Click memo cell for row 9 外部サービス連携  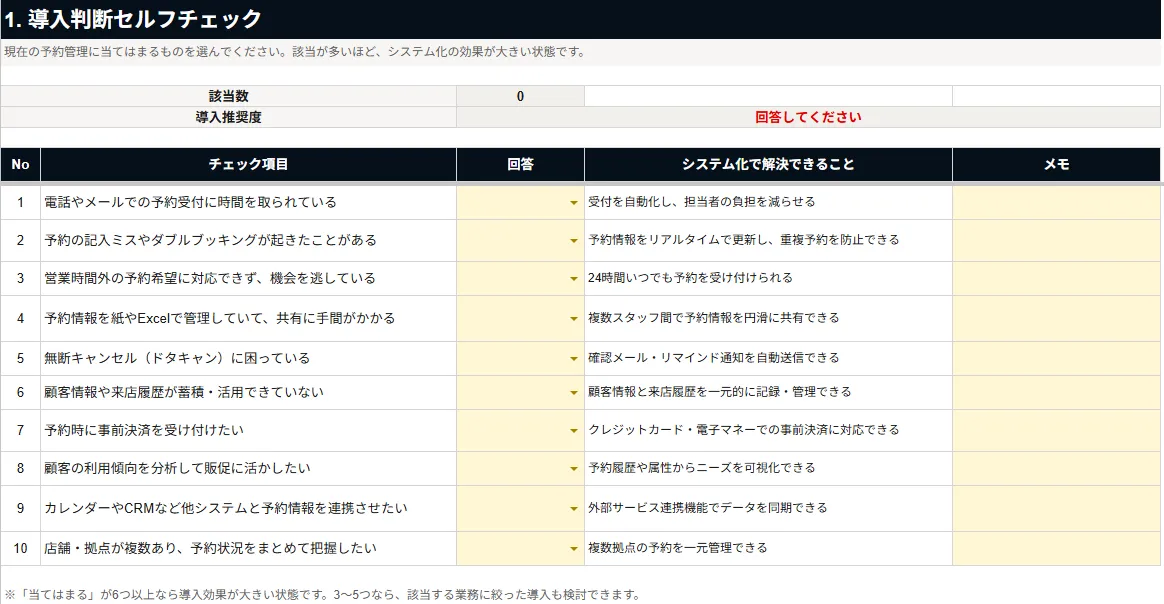click(1056, 508)
